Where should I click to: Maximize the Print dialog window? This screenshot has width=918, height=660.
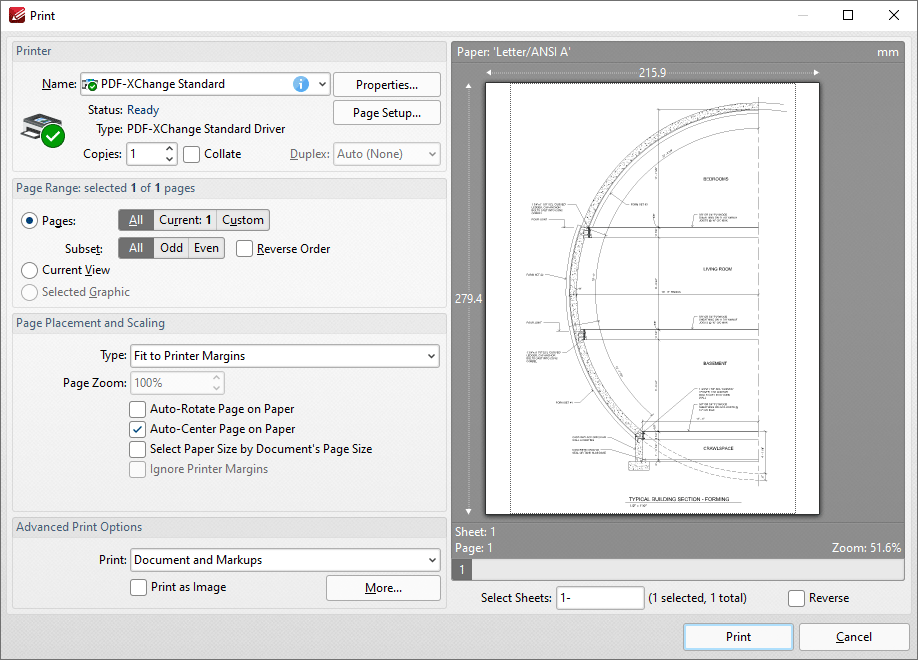pyautogui.click(x=848, y=15)
